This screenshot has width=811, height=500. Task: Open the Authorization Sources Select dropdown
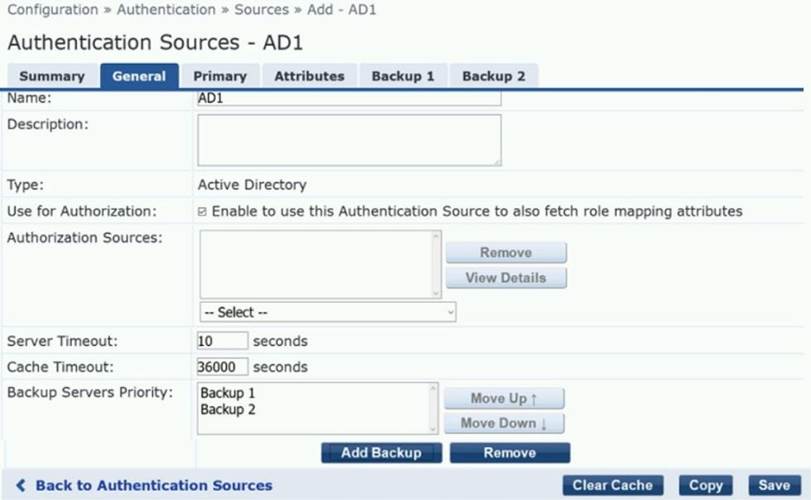tap(327, 312)
